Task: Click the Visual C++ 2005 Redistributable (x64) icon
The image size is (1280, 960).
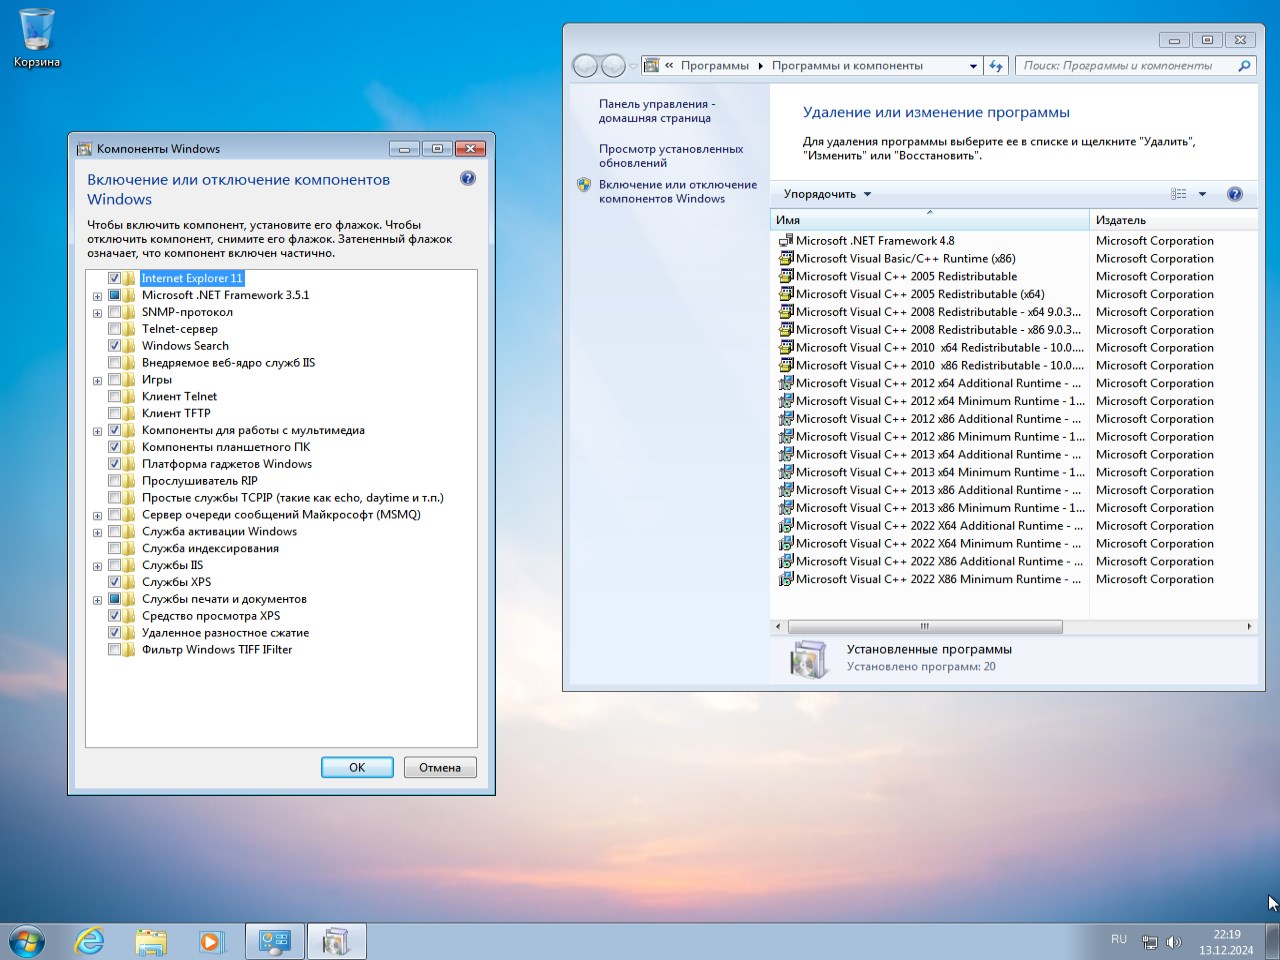Action: point(786,295)
